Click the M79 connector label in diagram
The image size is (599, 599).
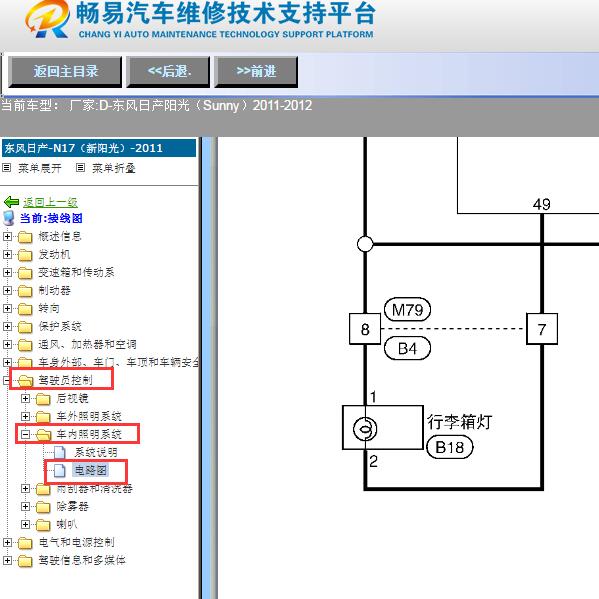(x=407, y=309)
